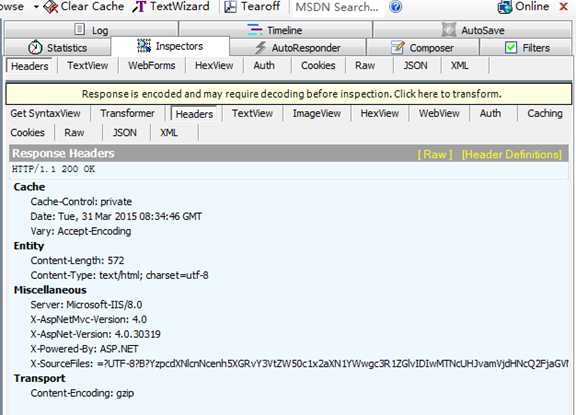Image resolution: width=576 pixels, height=415 pixels.
Task: Open response TextView tab
Action: pos(252,113)
